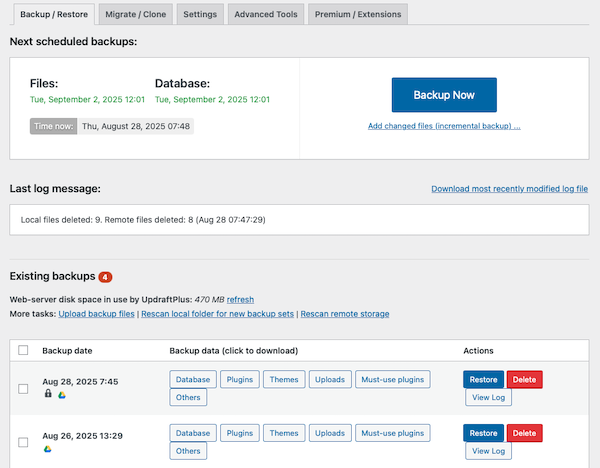Delete the Aug 26, 2025 backup

point(524,433)
